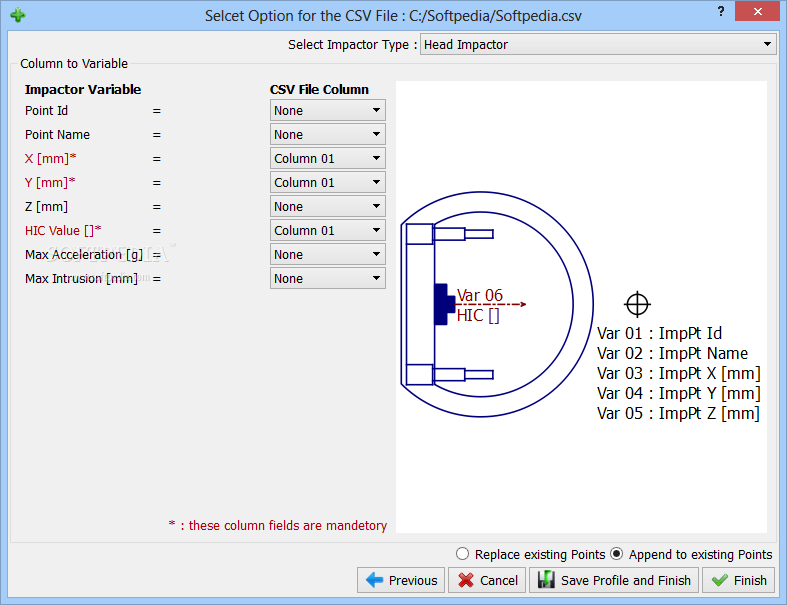Click the 'X [mm]*' label
Screen dimensions: 787x605
51,159
